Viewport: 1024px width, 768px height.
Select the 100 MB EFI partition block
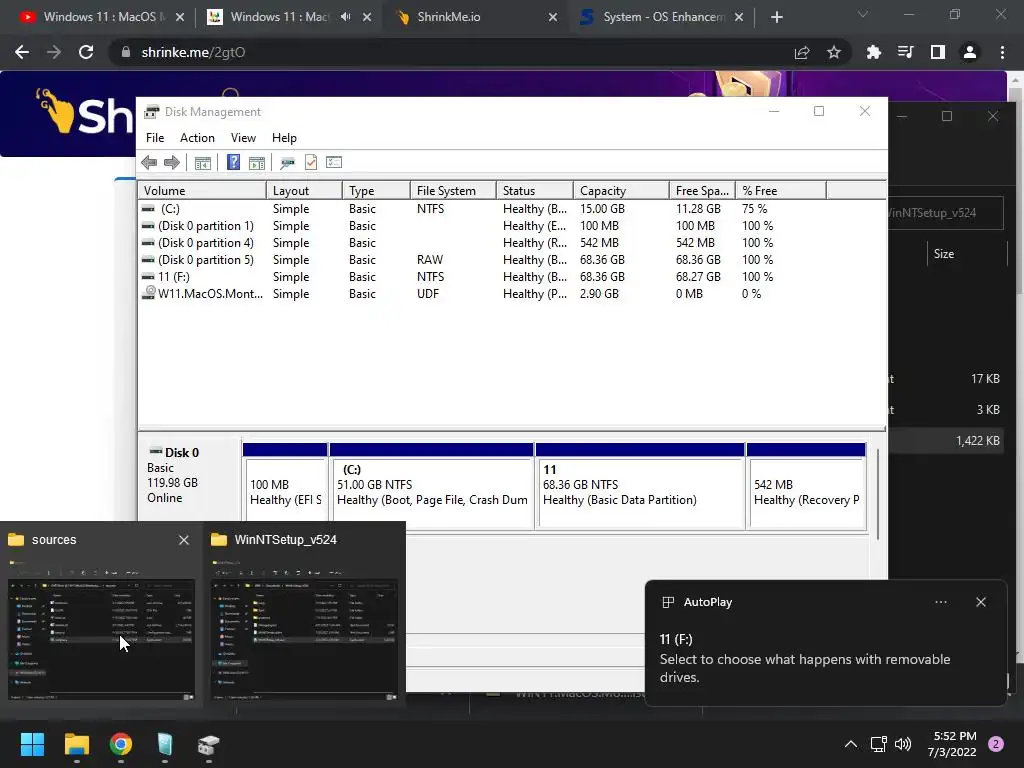(285, 486)
